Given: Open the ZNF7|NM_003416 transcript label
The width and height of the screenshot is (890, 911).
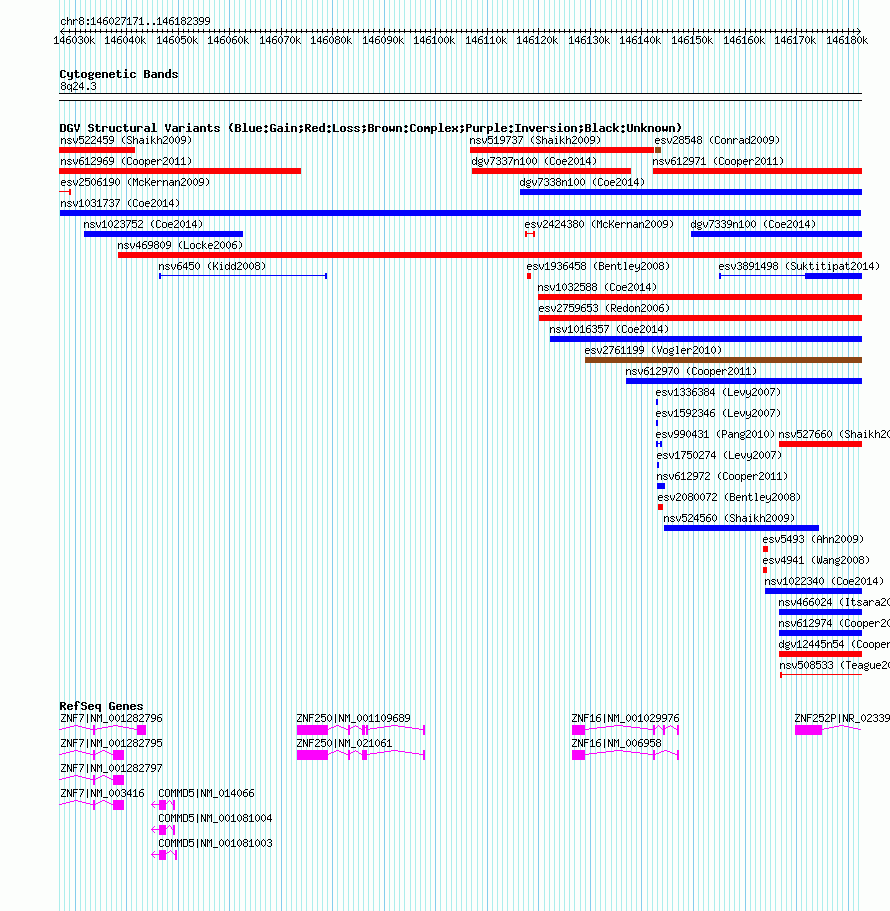Looking at the screenshot, I should tap(102, 794).
